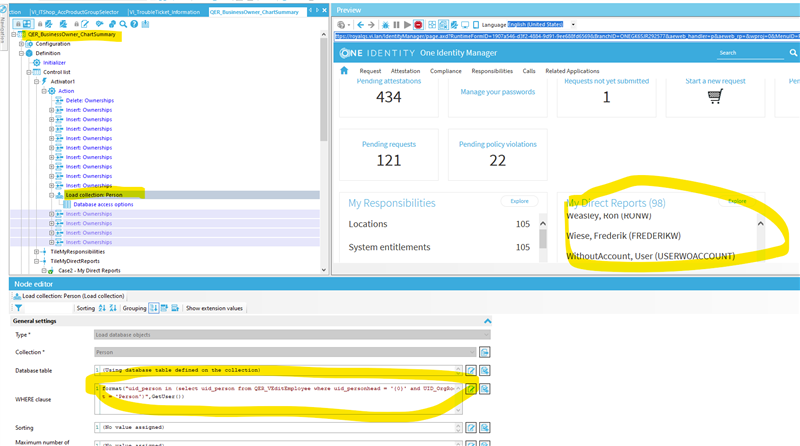Click the Preview back arrow
The image size is (800, 446).
[361, 24]
